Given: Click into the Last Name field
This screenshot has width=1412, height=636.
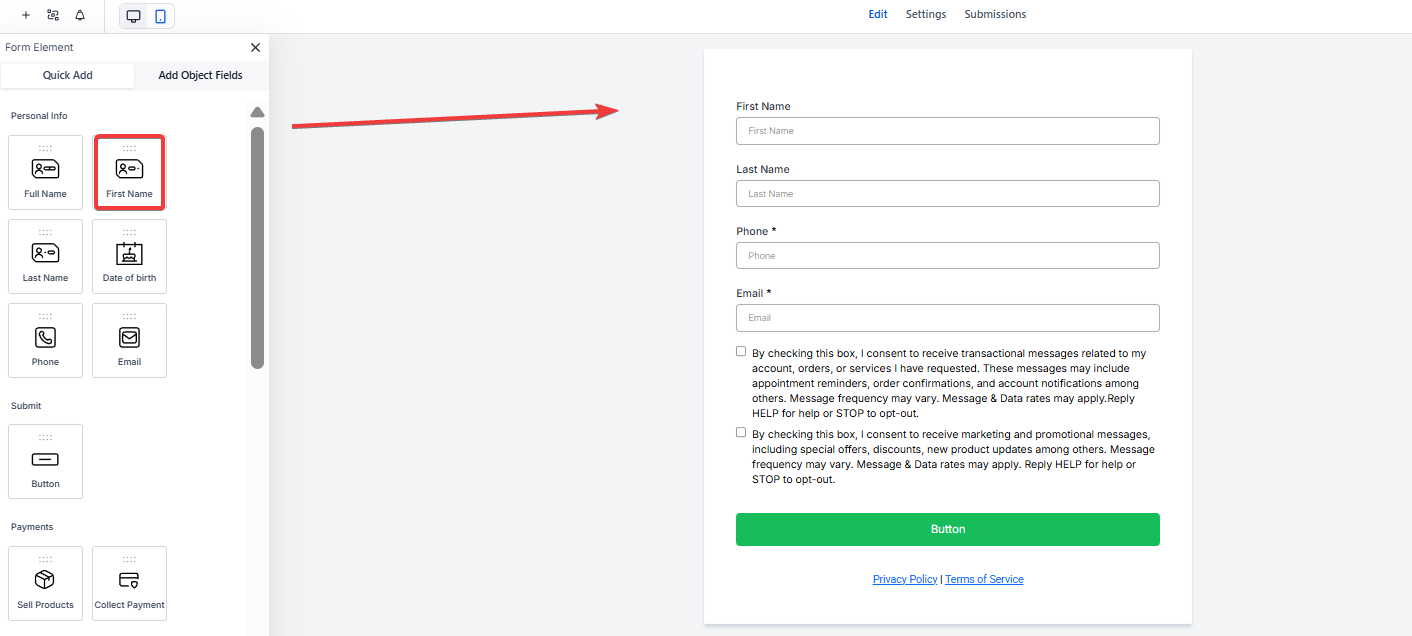Looking at the screenshot, I should pyautogui.click(x=947, y=194).
